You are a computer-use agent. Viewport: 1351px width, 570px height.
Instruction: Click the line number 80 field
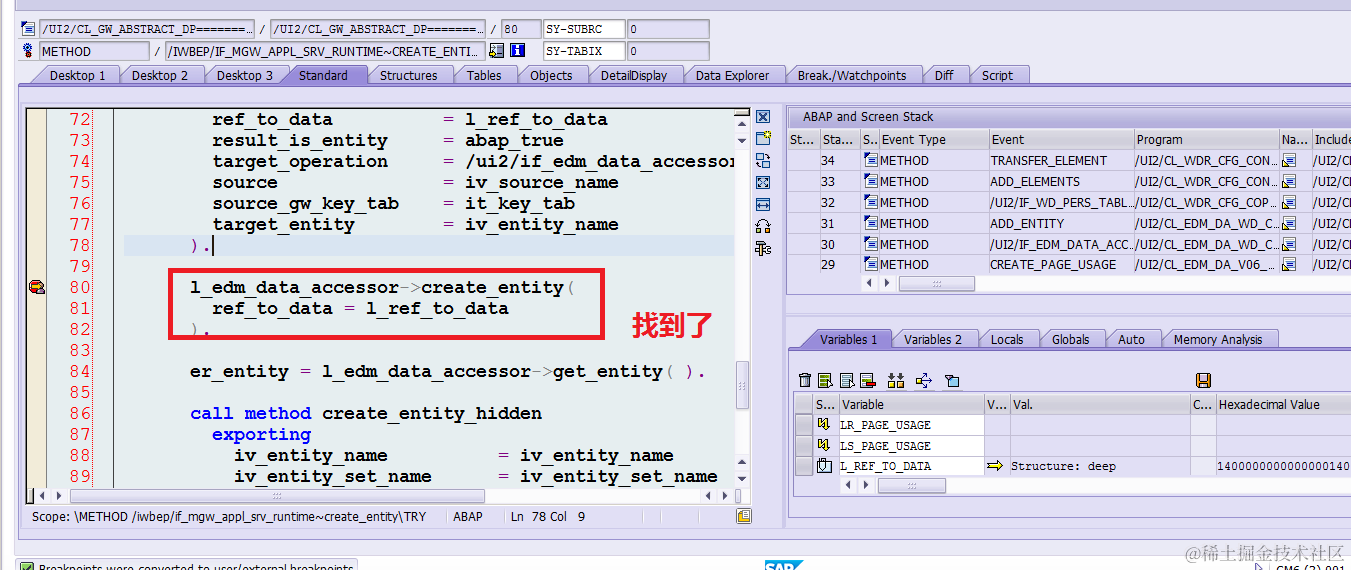(519, 29)
